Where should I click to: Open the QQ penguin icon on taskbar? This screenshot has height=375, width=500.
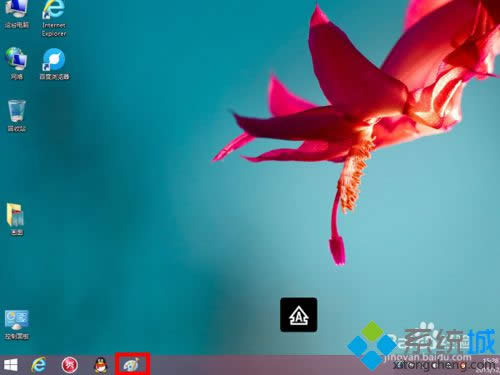pos(101,365)
